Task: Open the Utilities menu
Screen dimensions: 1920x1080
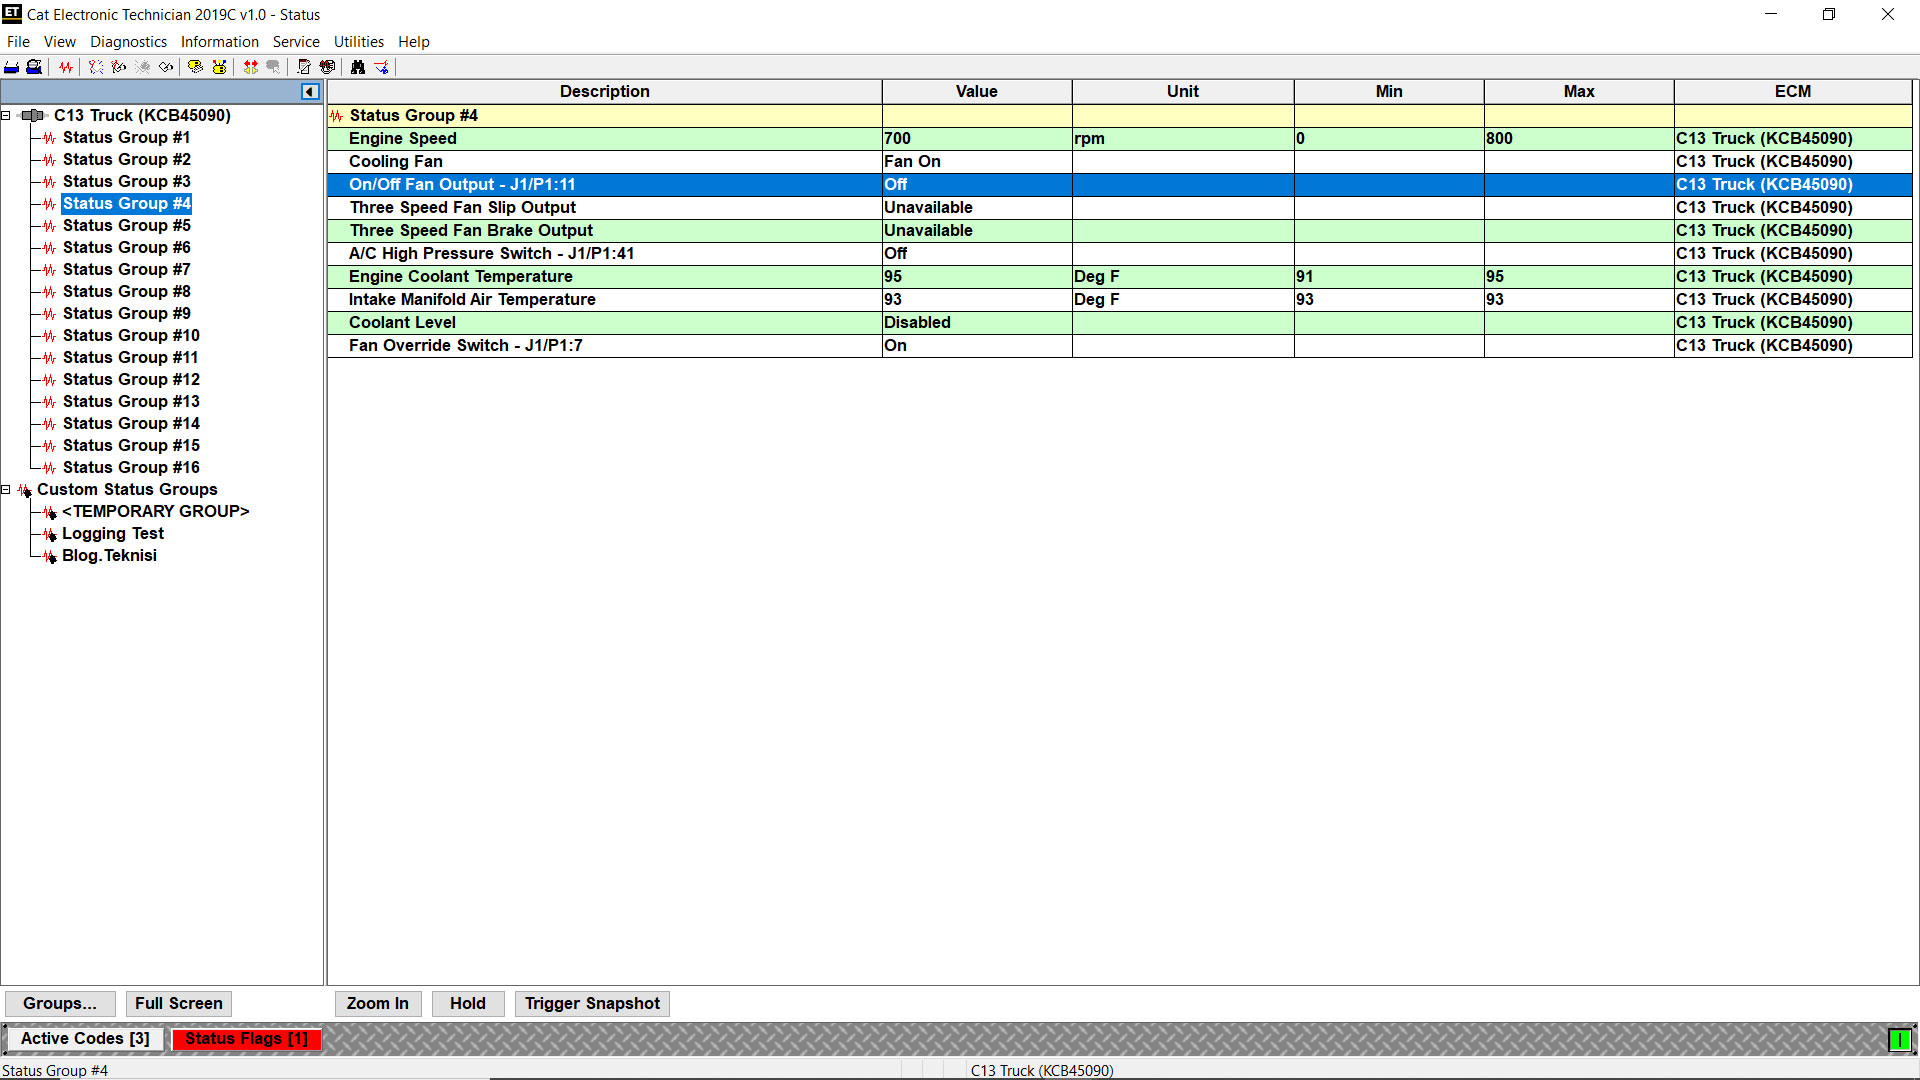Action: [x=358, y=42]
